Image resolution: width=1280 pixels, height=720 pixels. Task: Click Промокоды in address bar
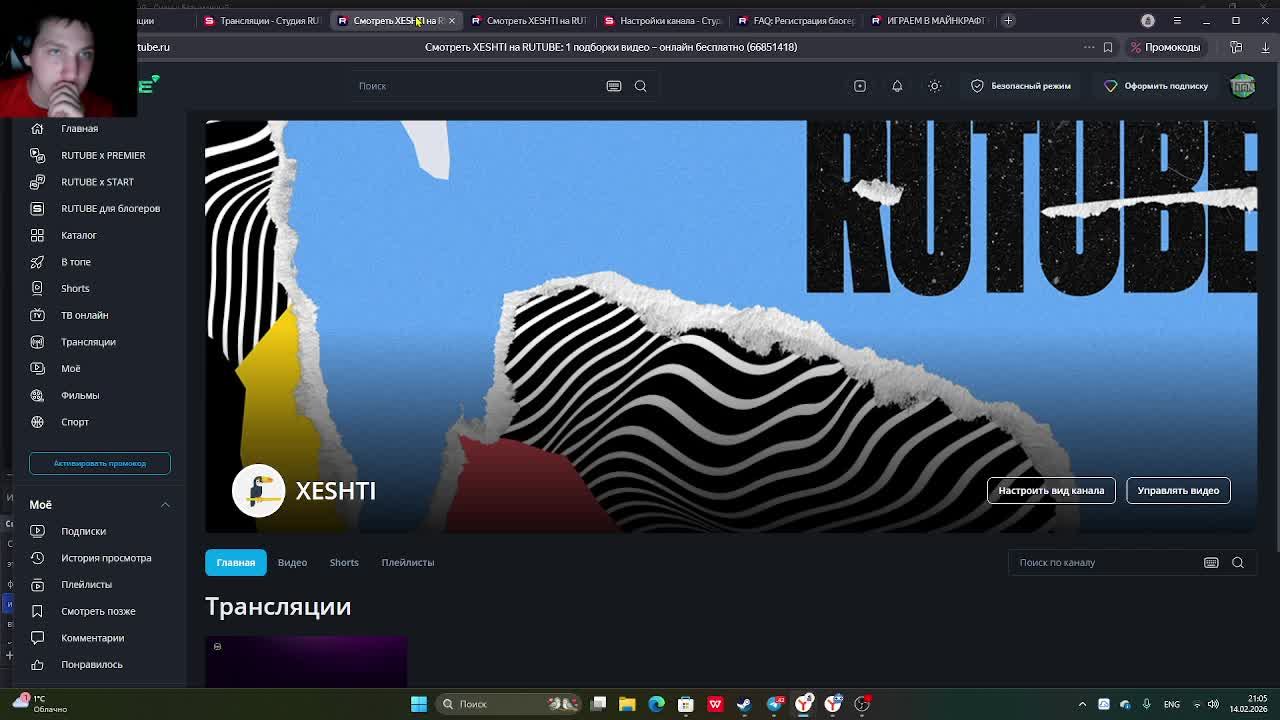(x=1165, y=47)
